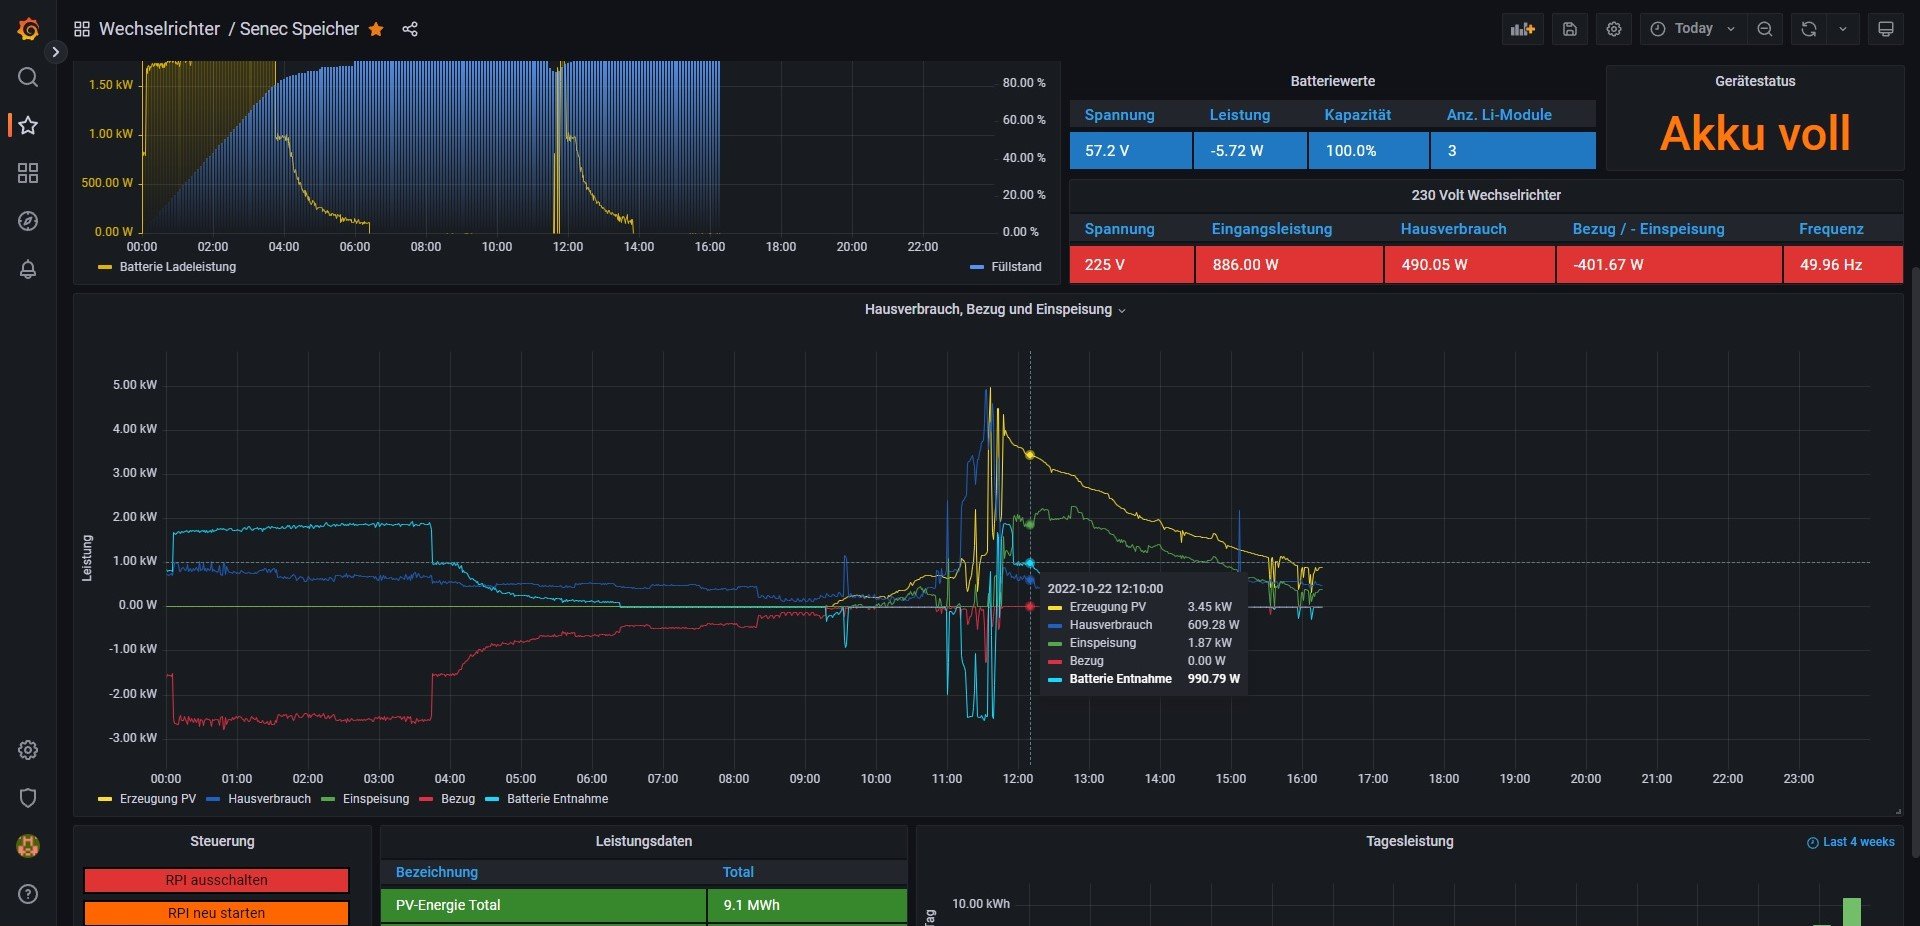Toggle Batterie Entnahme series in legend
Viewport: 1920px width, 926px height.
pos(557,799)
